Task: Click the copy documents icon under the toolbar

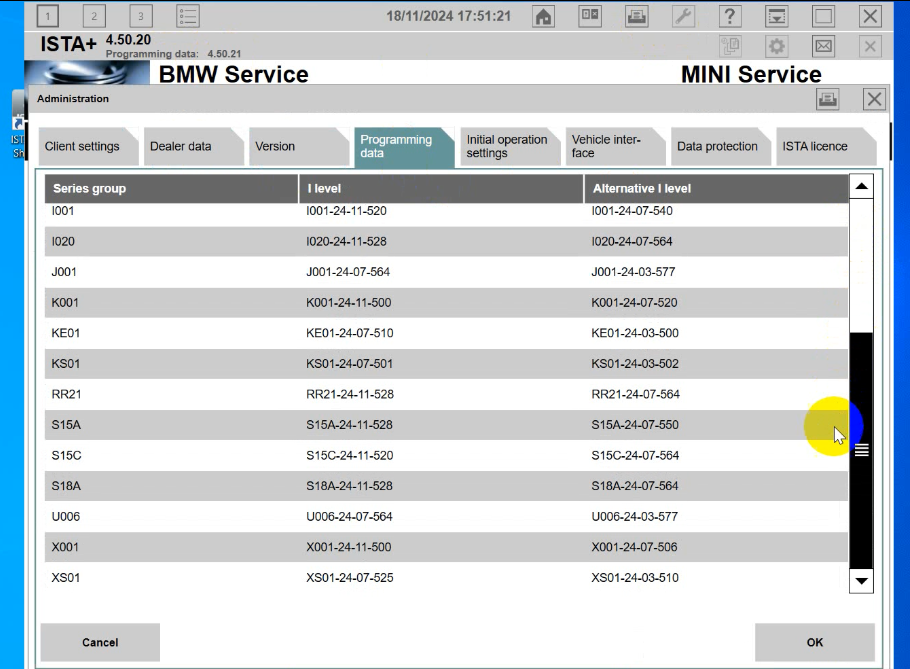Action: [x=730, y=46]
